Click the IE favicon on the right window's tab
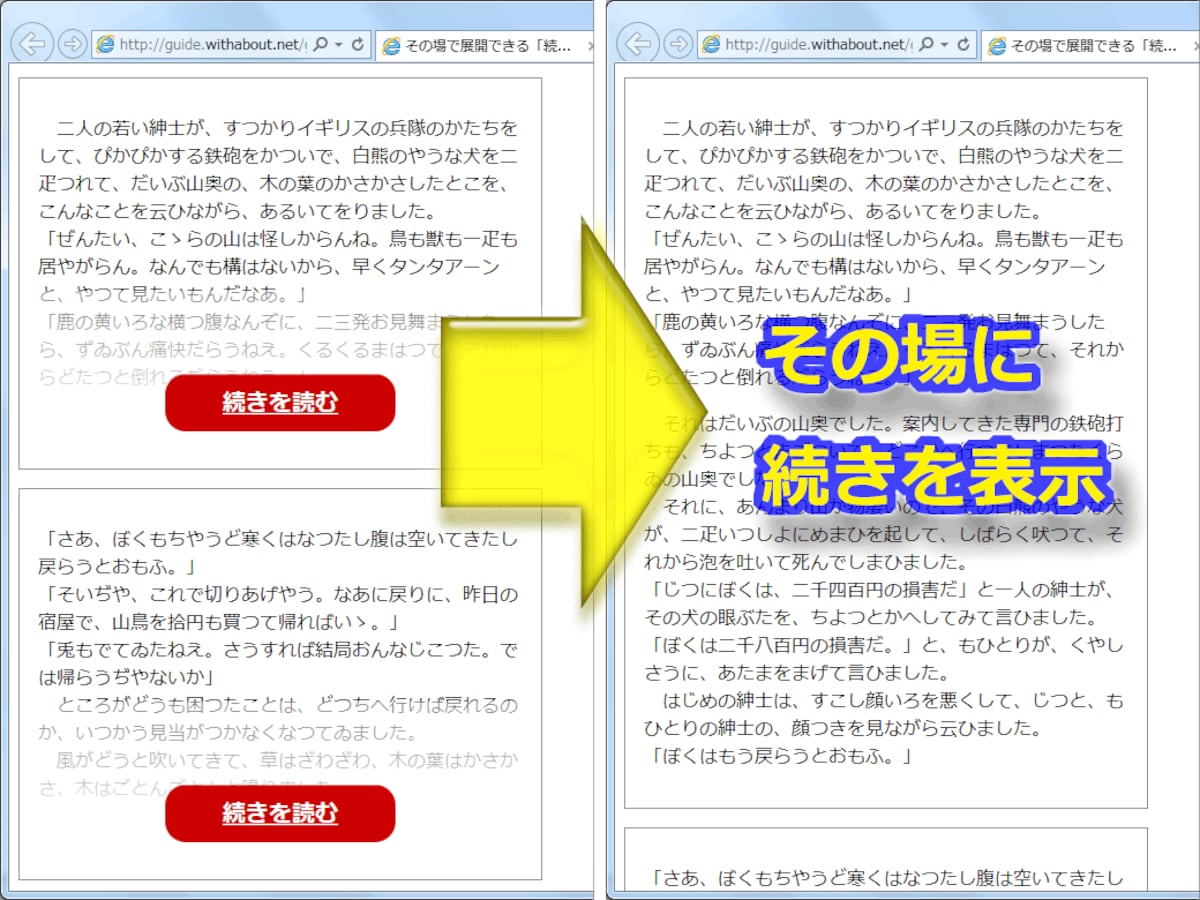 [998, 46]
